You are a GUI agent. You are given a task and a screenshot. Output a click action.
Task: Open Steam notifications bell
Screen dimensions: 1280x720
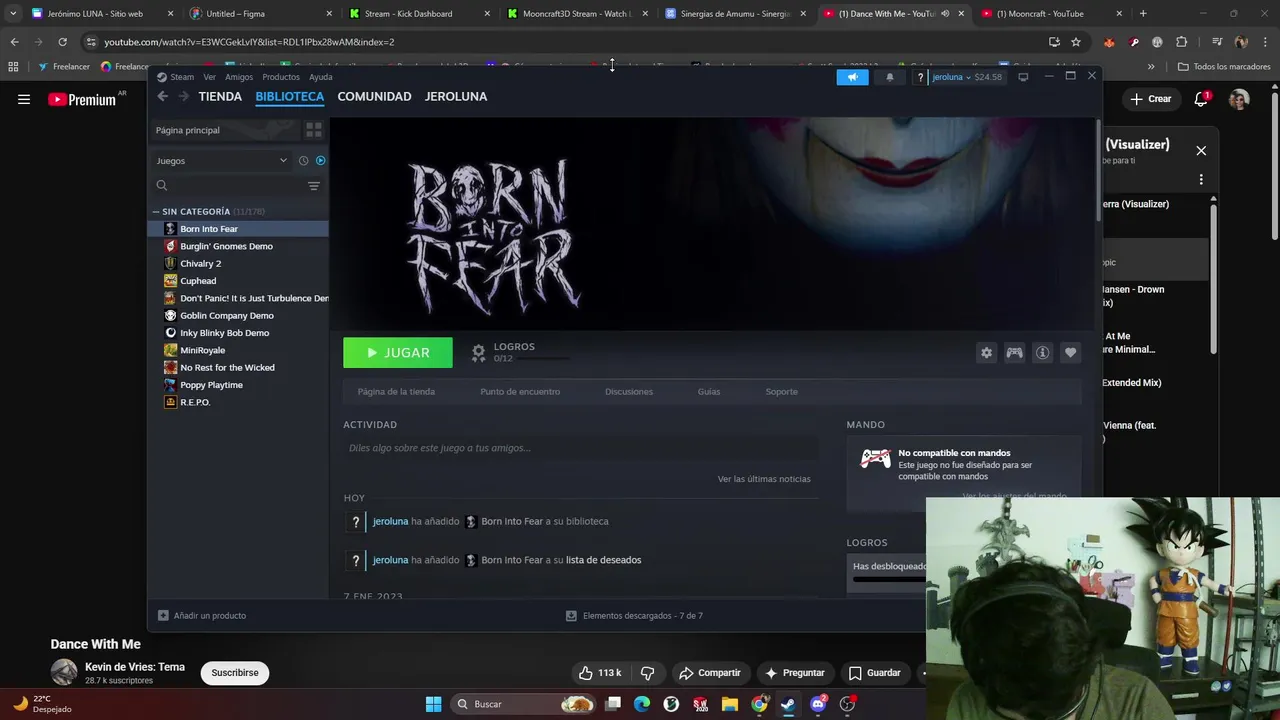click(x=890, y=77)
